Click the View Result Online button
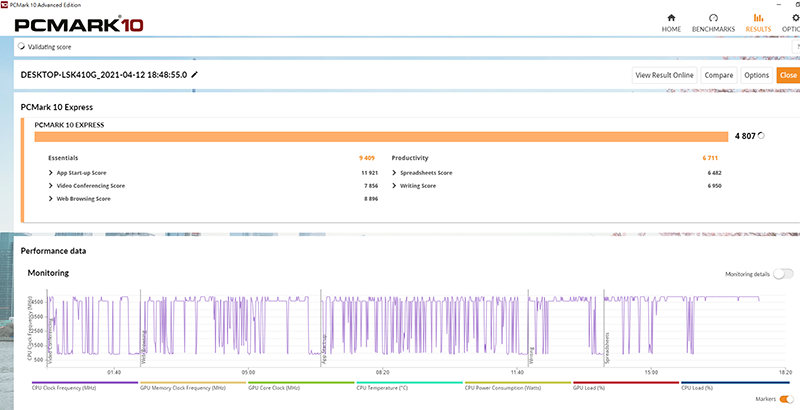This screenshot has width=800, height=410. (664, 75)
